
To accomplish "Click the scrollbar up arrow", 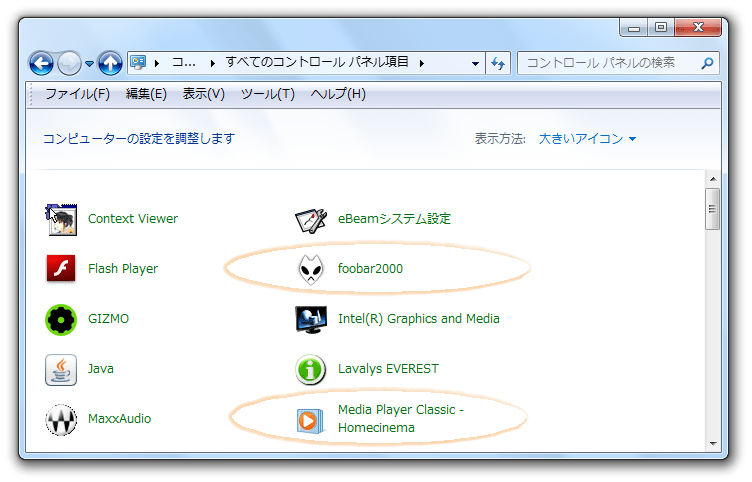I will pos(713,179).
